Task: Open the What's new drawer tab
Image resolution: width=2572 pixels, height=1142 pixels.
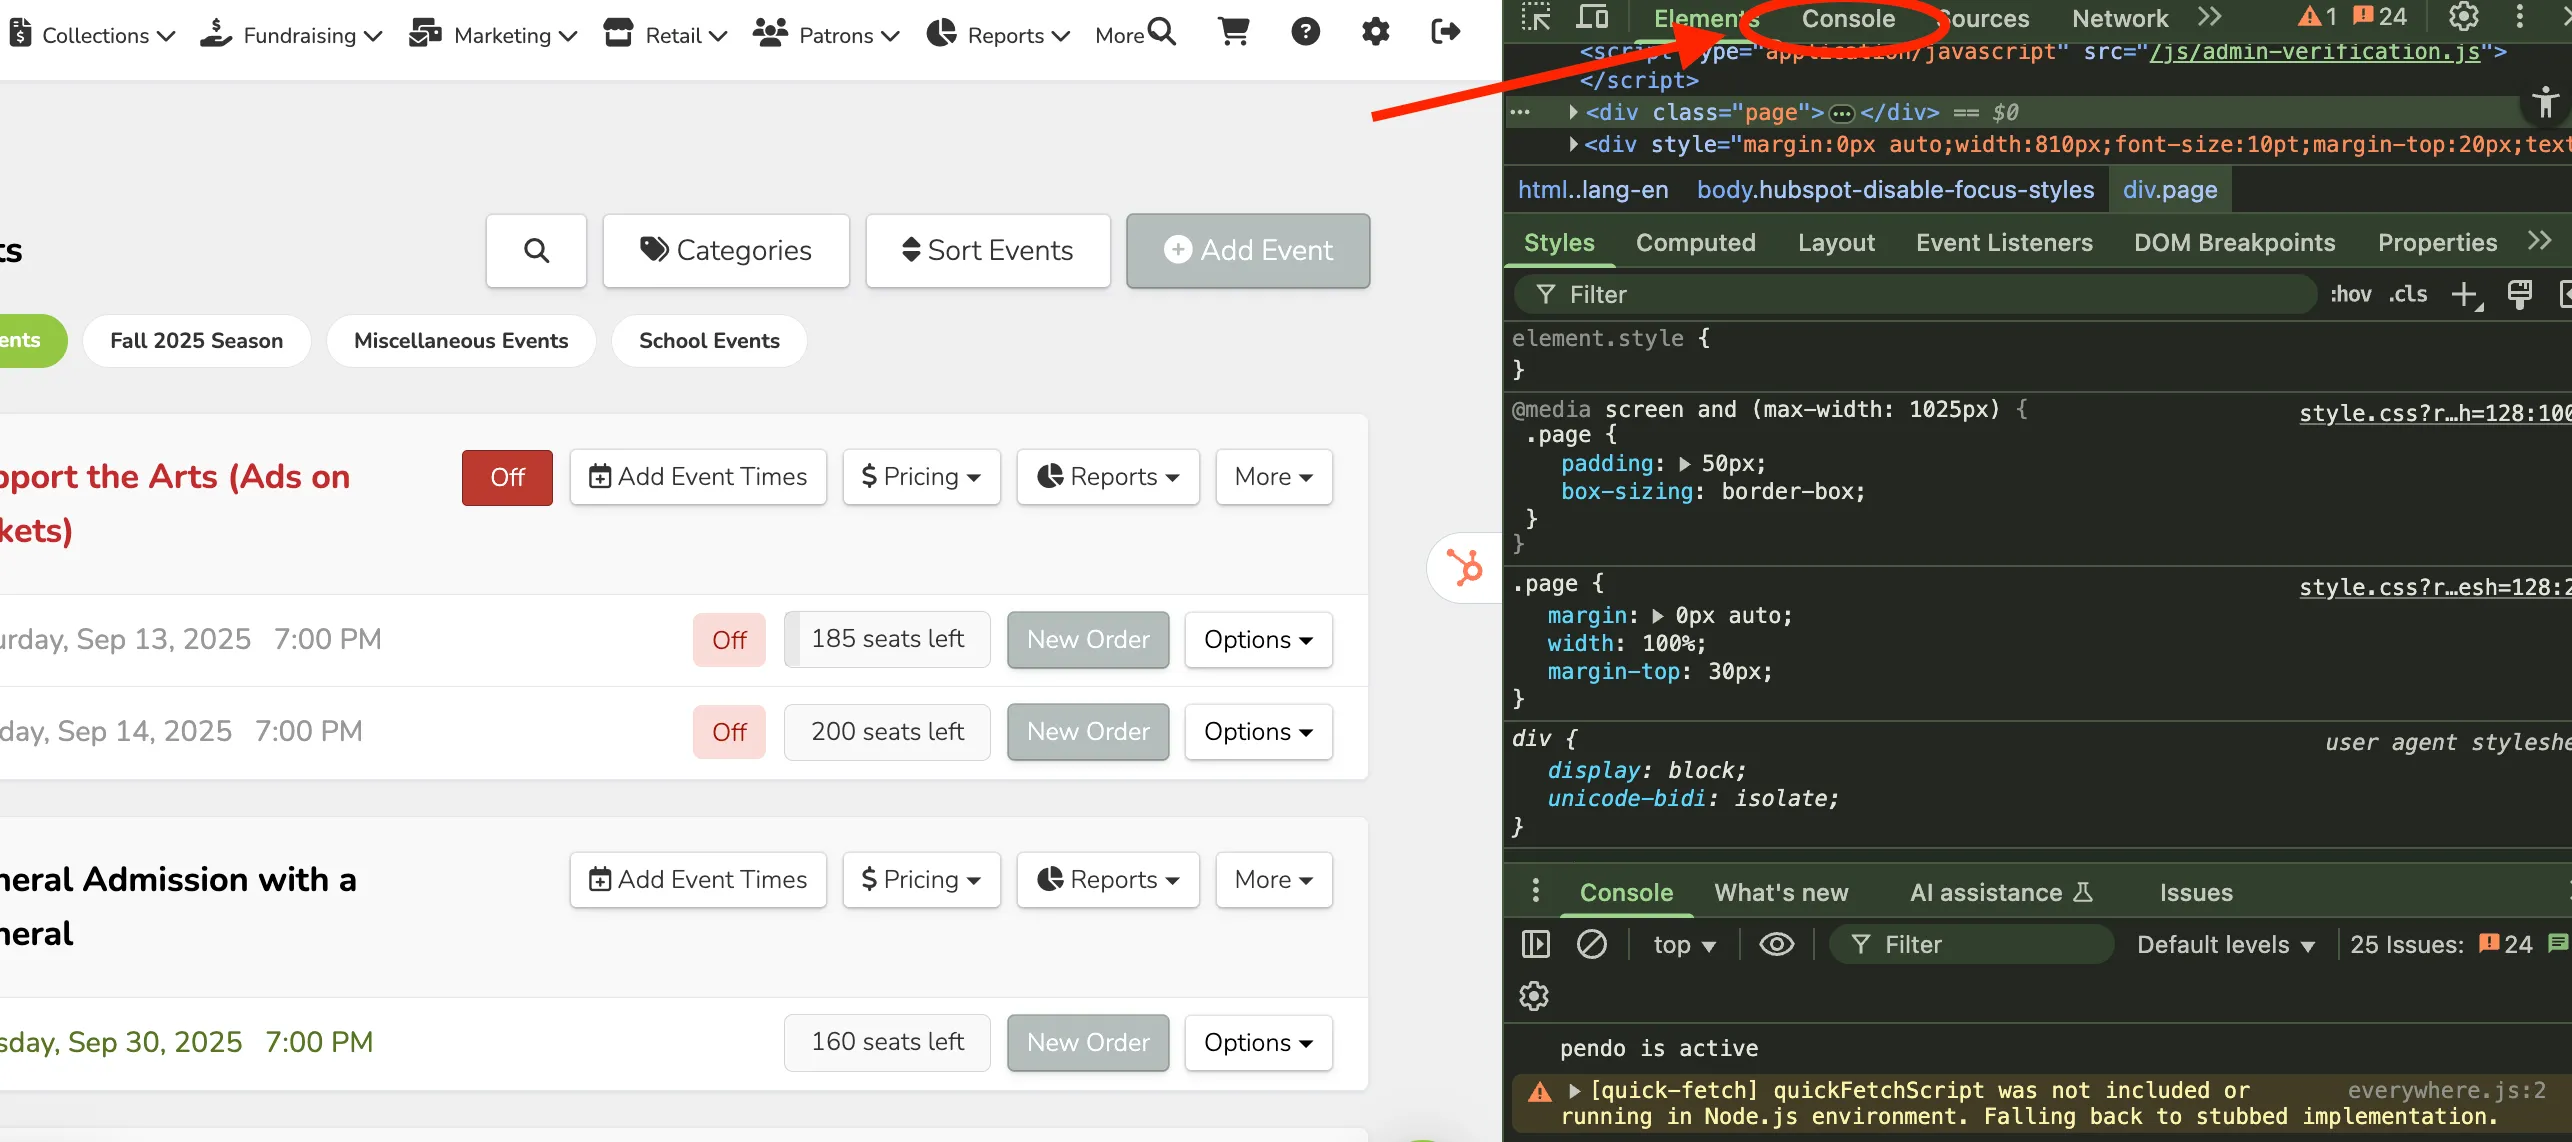Action: pyautogui.click(x=1781, y=892)
